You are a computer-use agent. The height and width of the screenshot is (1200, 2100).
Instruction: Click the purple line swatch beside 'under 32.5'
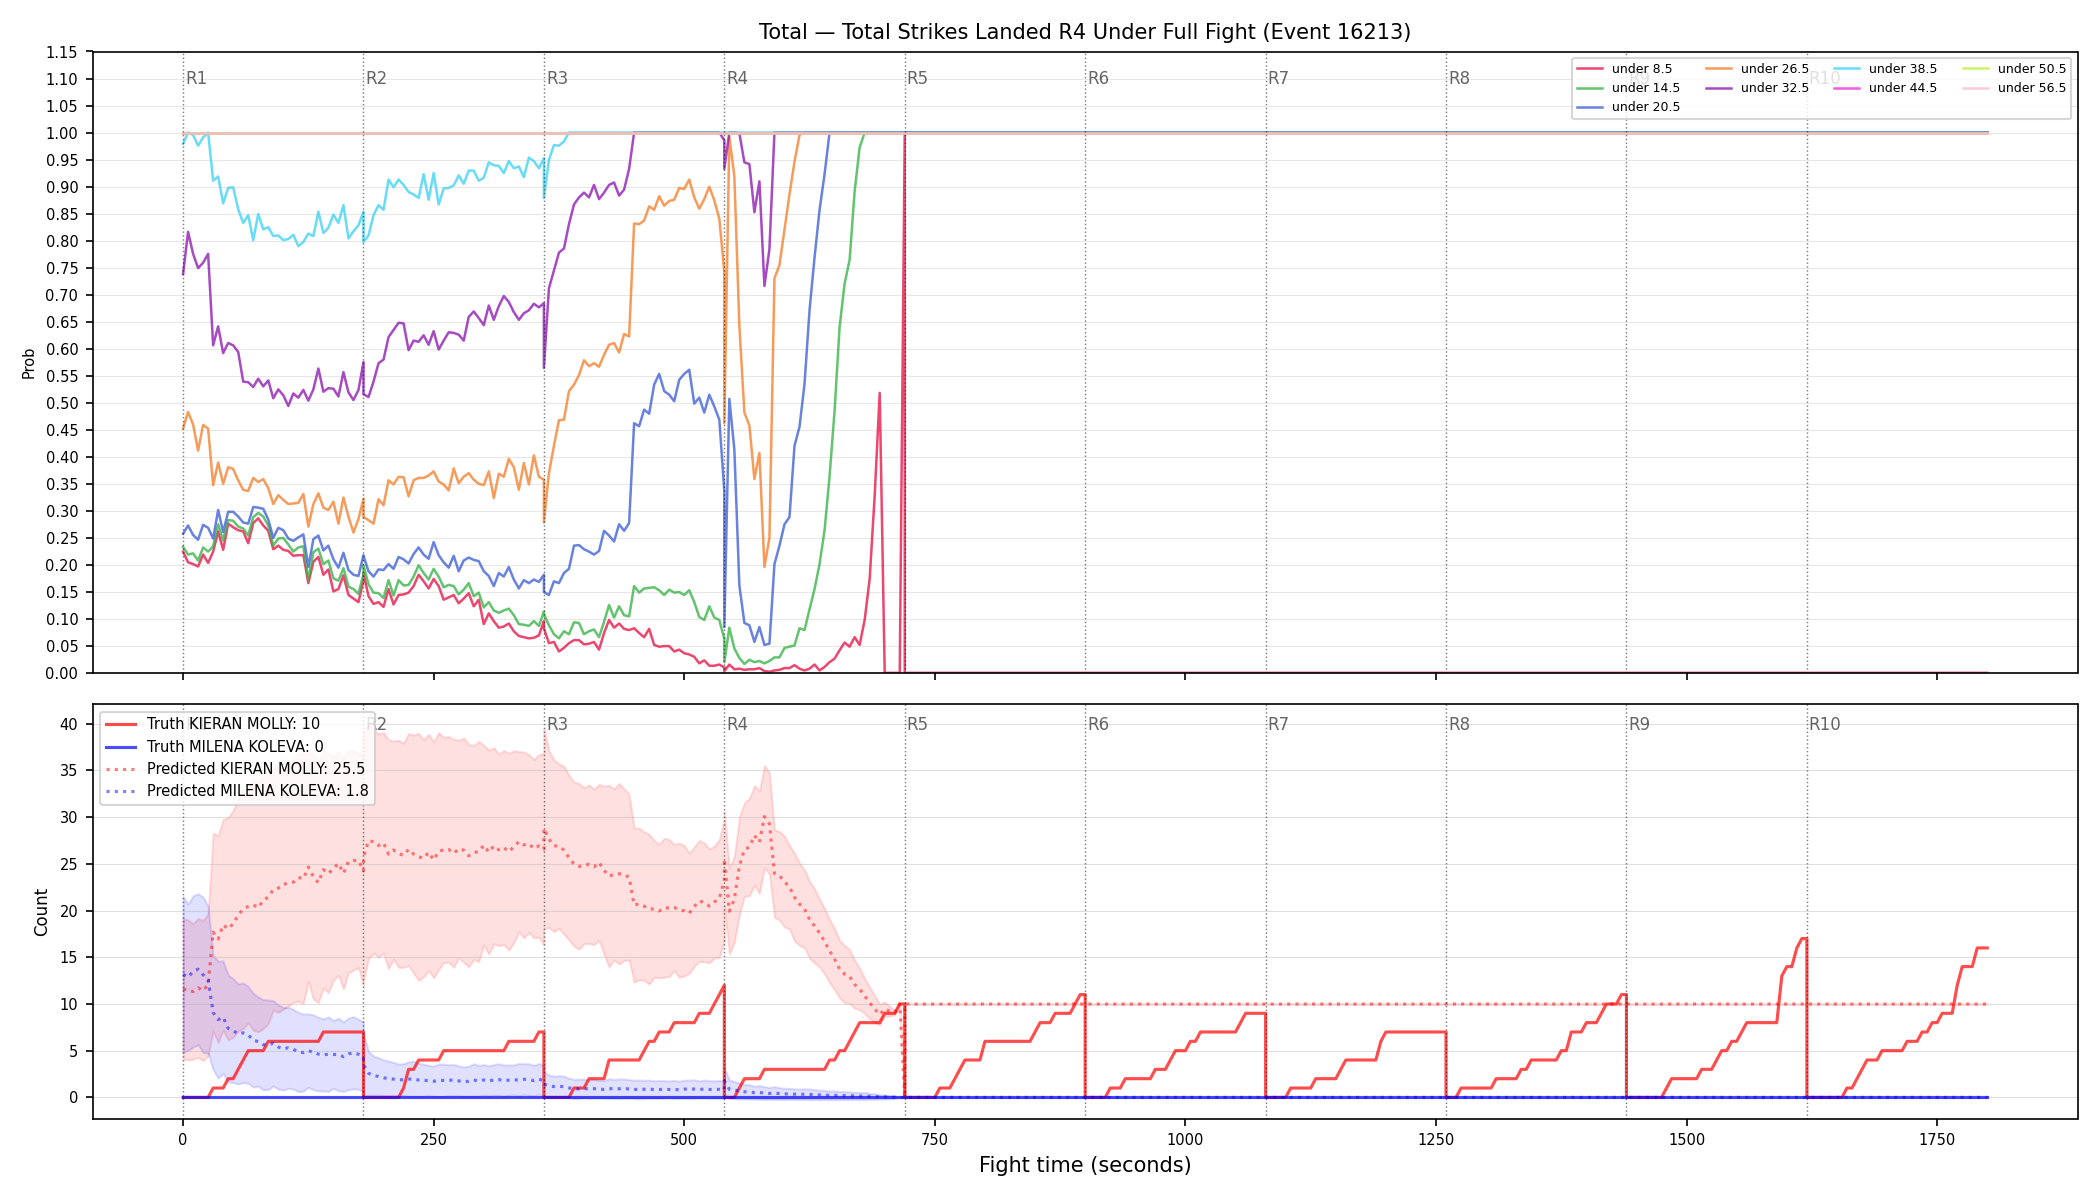[1719, 88]
